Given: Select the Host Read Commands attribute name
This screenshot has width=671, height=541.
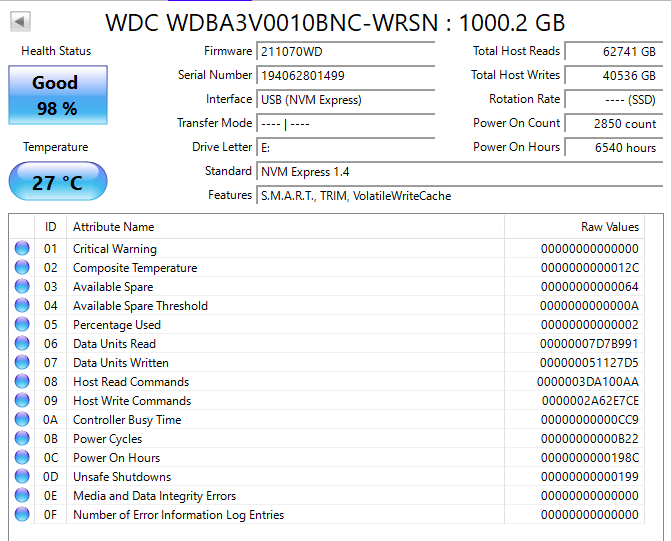Looking at the screenshot, I should (x=131, y=382).
